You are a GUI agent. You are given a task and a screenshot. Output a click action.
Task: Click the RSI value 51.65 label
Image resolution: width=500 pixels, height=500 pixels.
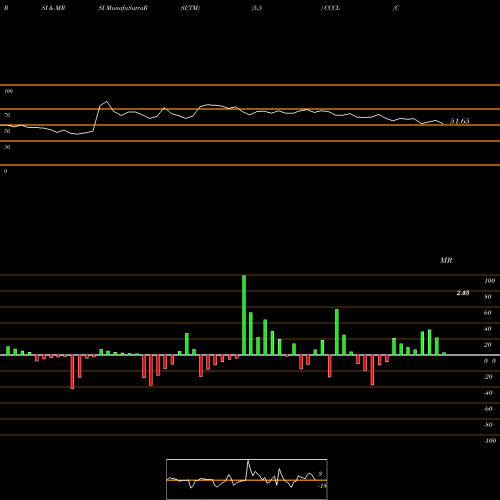tap(460, 121)
